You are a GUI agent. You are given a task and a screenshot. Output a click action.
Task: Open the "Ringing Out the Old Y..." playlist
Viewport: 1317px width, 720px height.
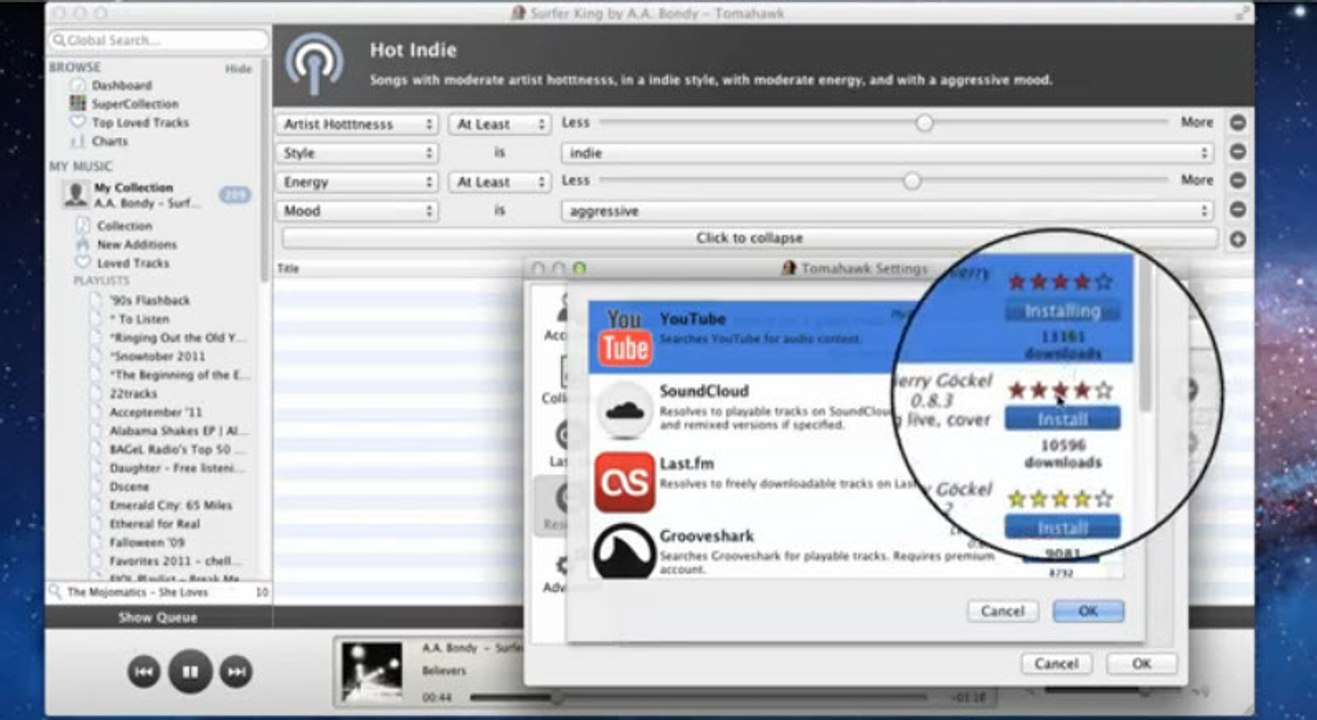coord(178,338)
